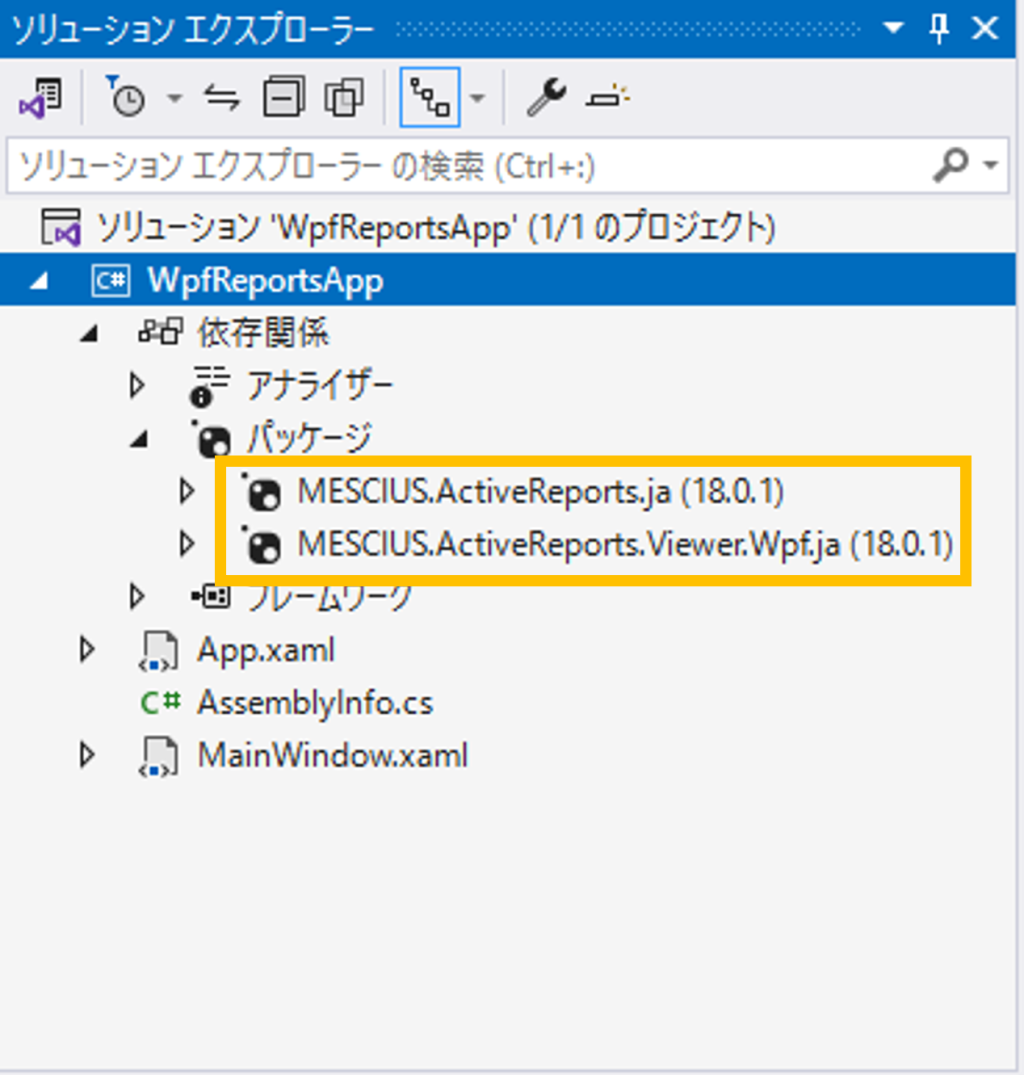Open the window position dropdown in title bar
This screenshot has width=1024, height=1075.
click(x=893, y=28)
